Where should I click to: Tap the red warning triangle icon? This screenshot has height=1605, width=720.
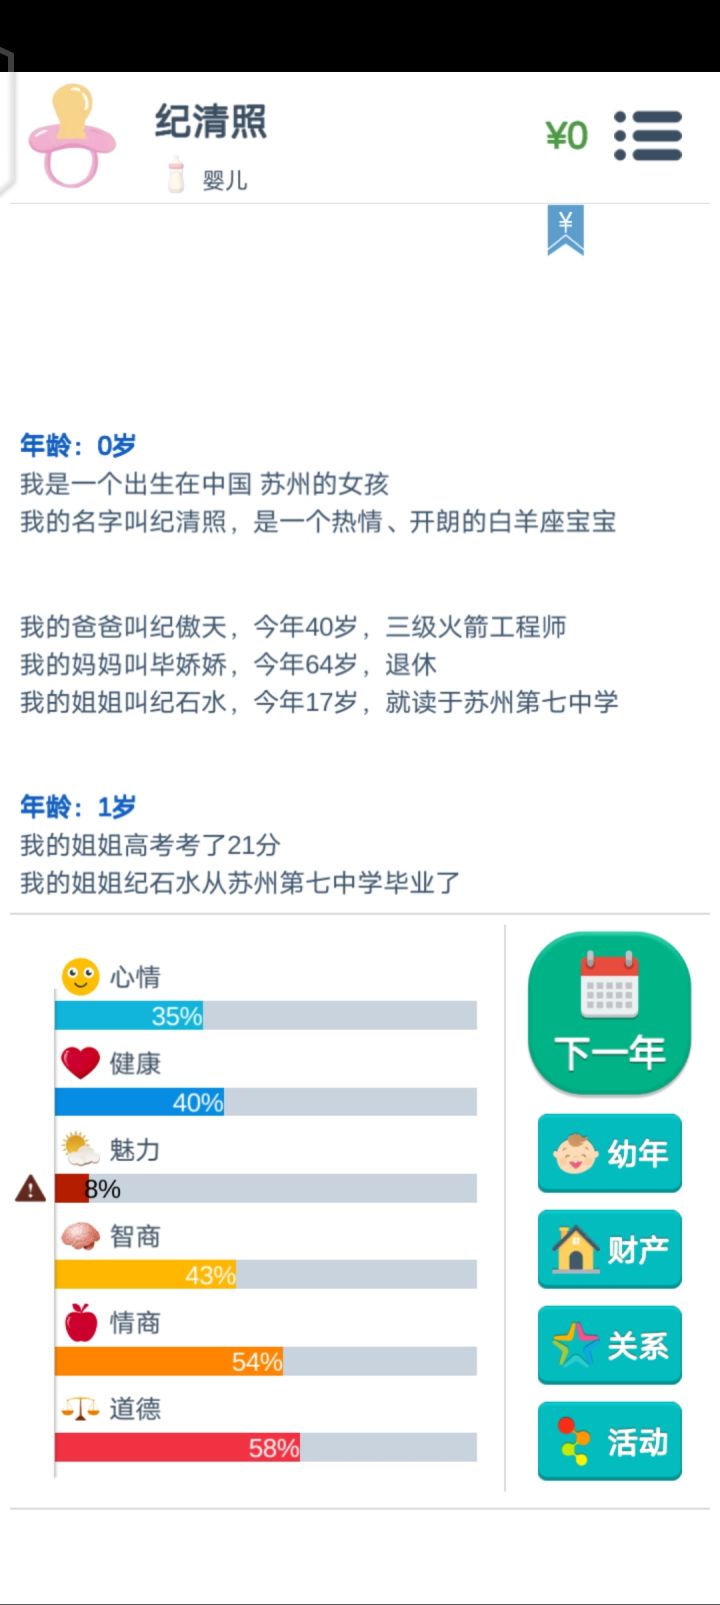31,1188
